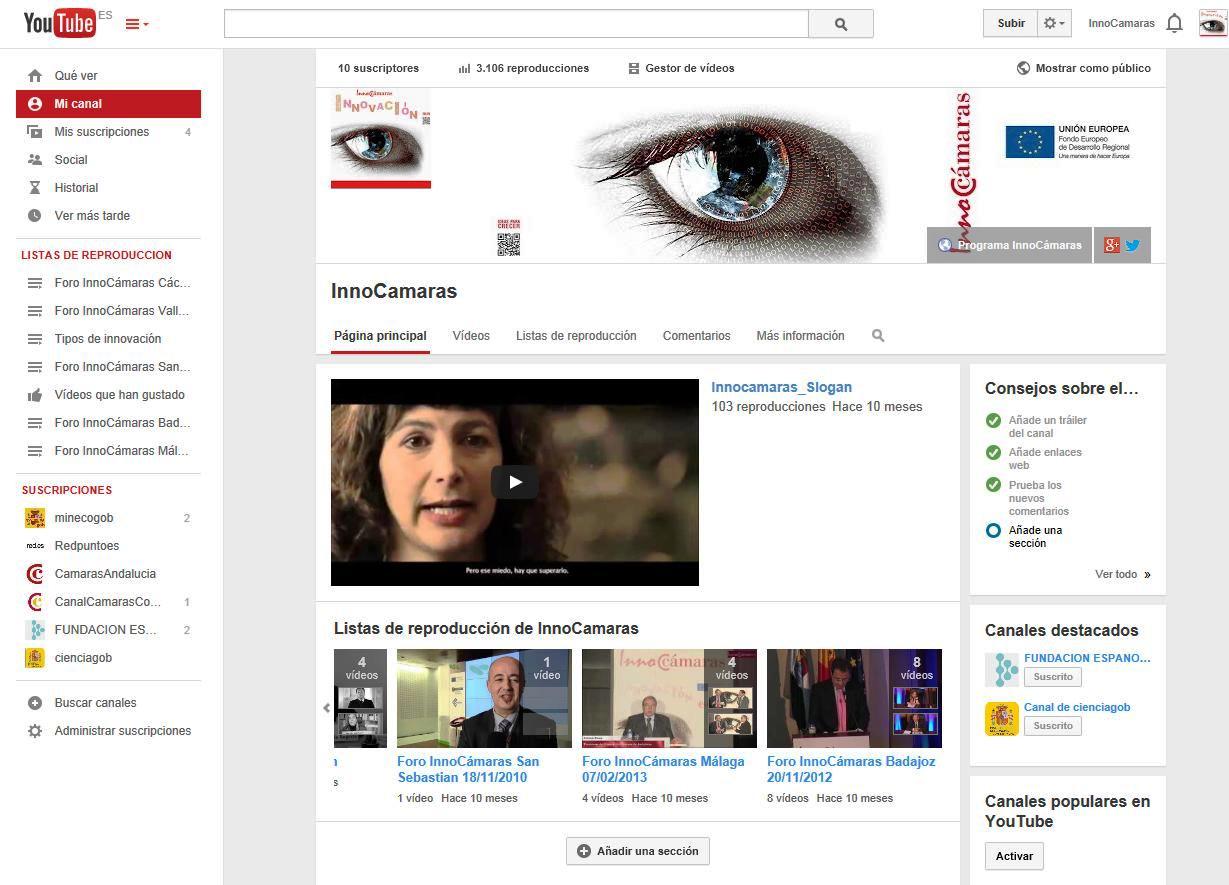Play the Innocamaras_Slogan video
The width and height of the screenshot is (1229, 885).
[x=515, y=482]
